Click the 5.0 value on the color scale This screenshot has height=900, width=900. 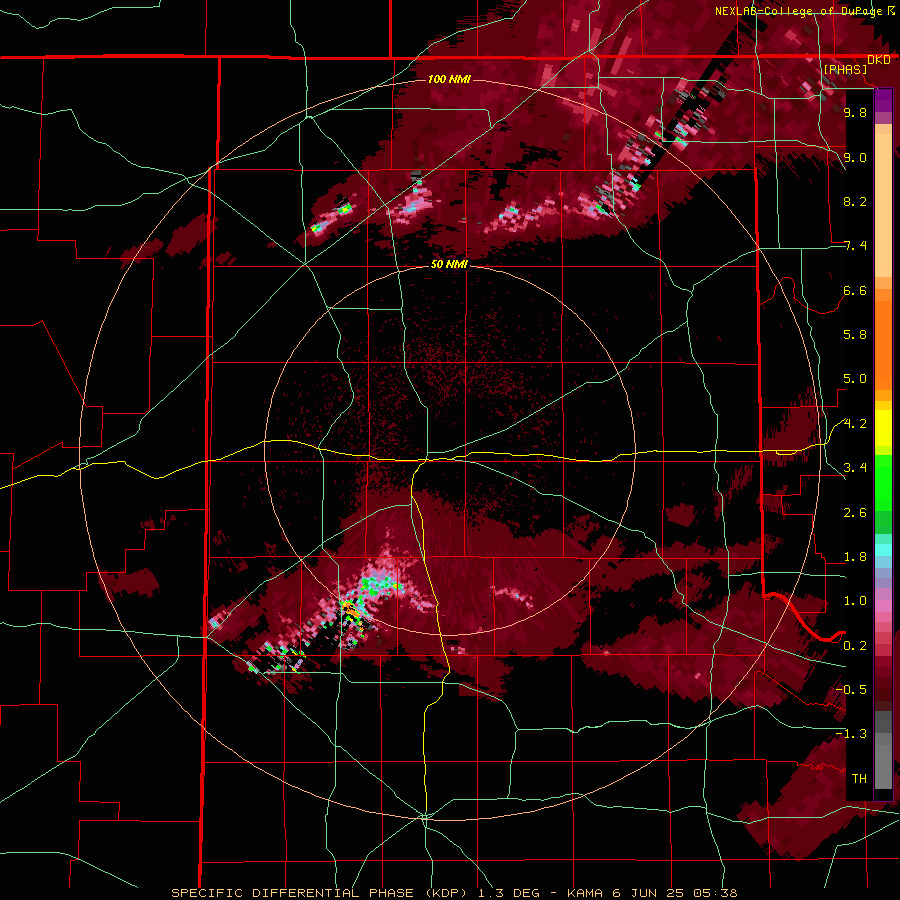pyautogui.click(x=855, y=379)
